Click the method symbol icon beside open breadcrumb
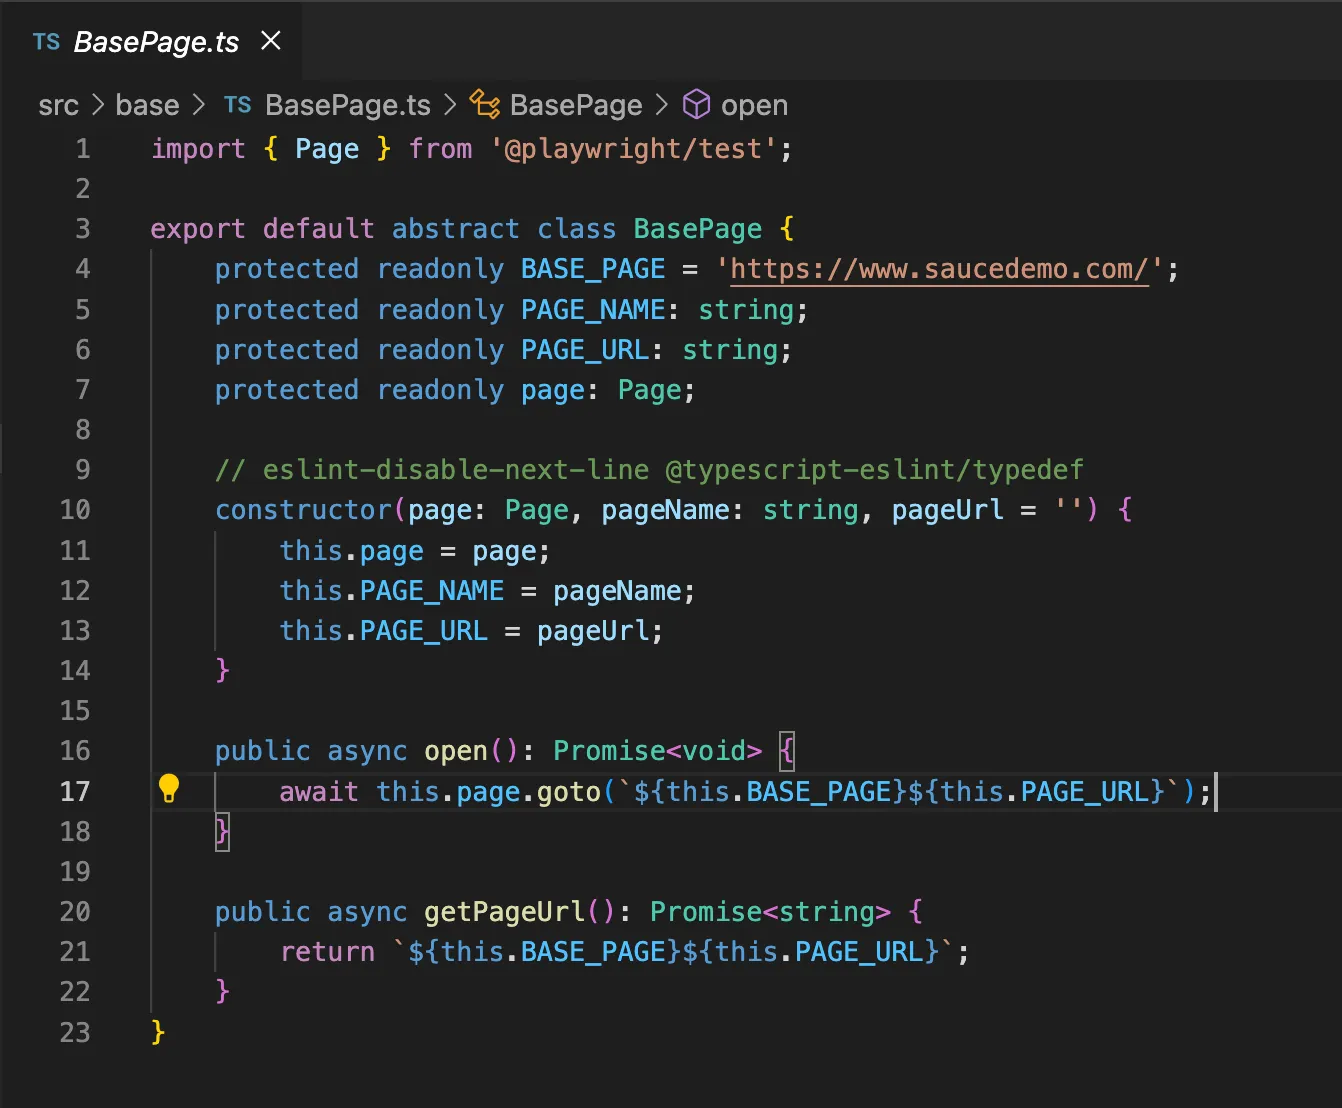The width and height of the screenshot is (1342, 1108). (x=696, y=104)
